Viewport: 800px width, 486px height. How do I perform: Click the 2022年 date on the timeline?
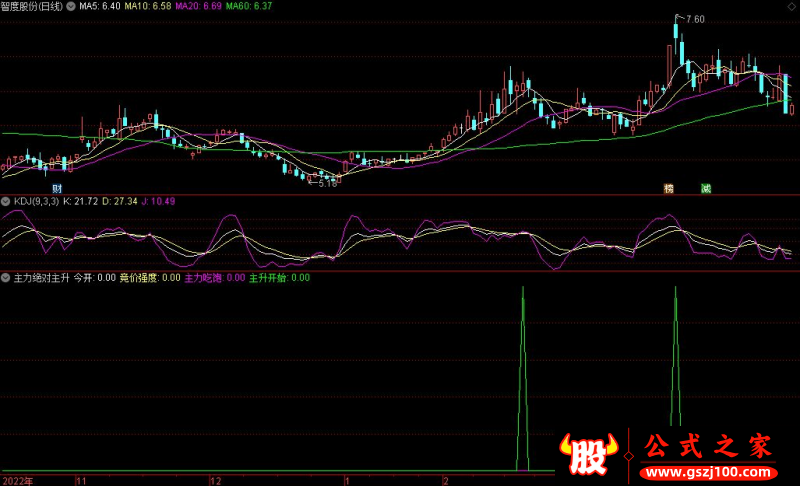(17, 481)
